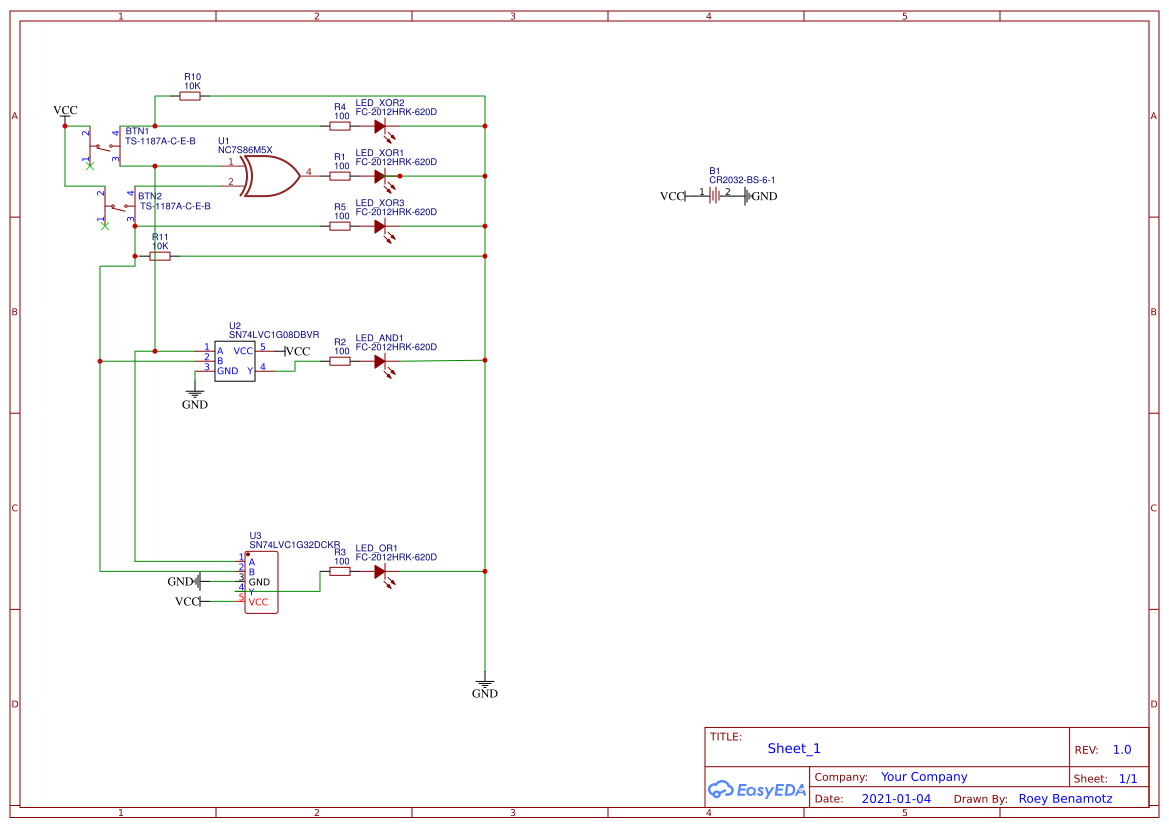Click the CR2032 battery symbol B1
The width and height of the screenshot is (1169, 828).
713,196
